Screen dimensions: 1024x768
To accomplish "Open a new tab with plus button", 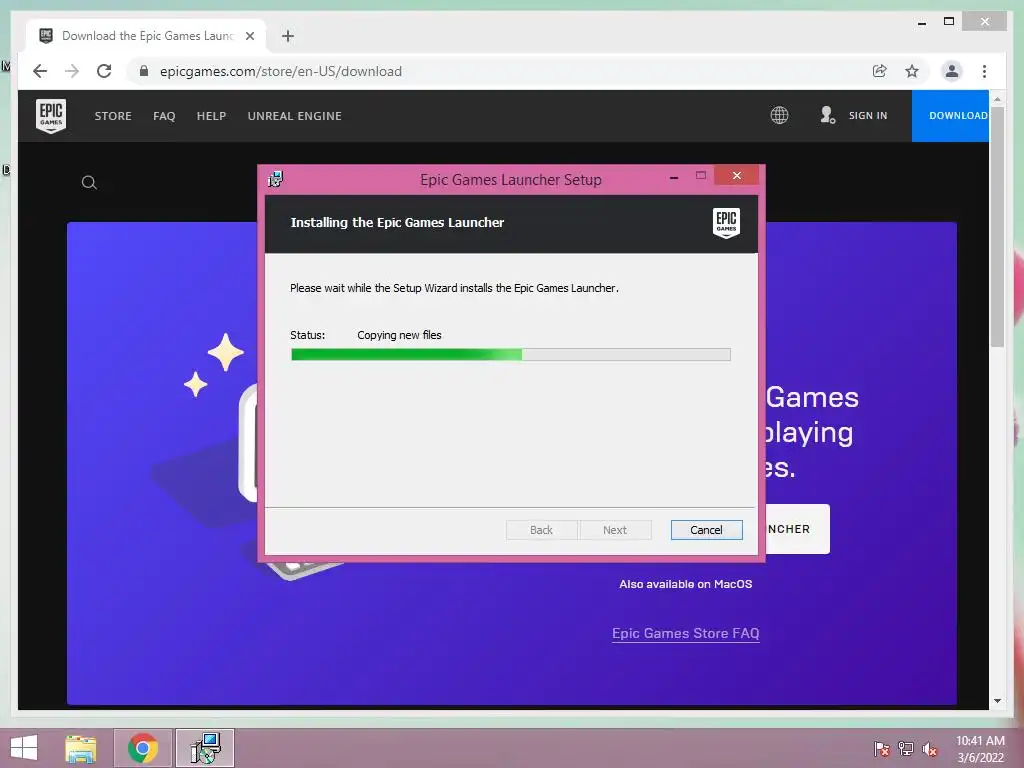I will coord(288,36).
